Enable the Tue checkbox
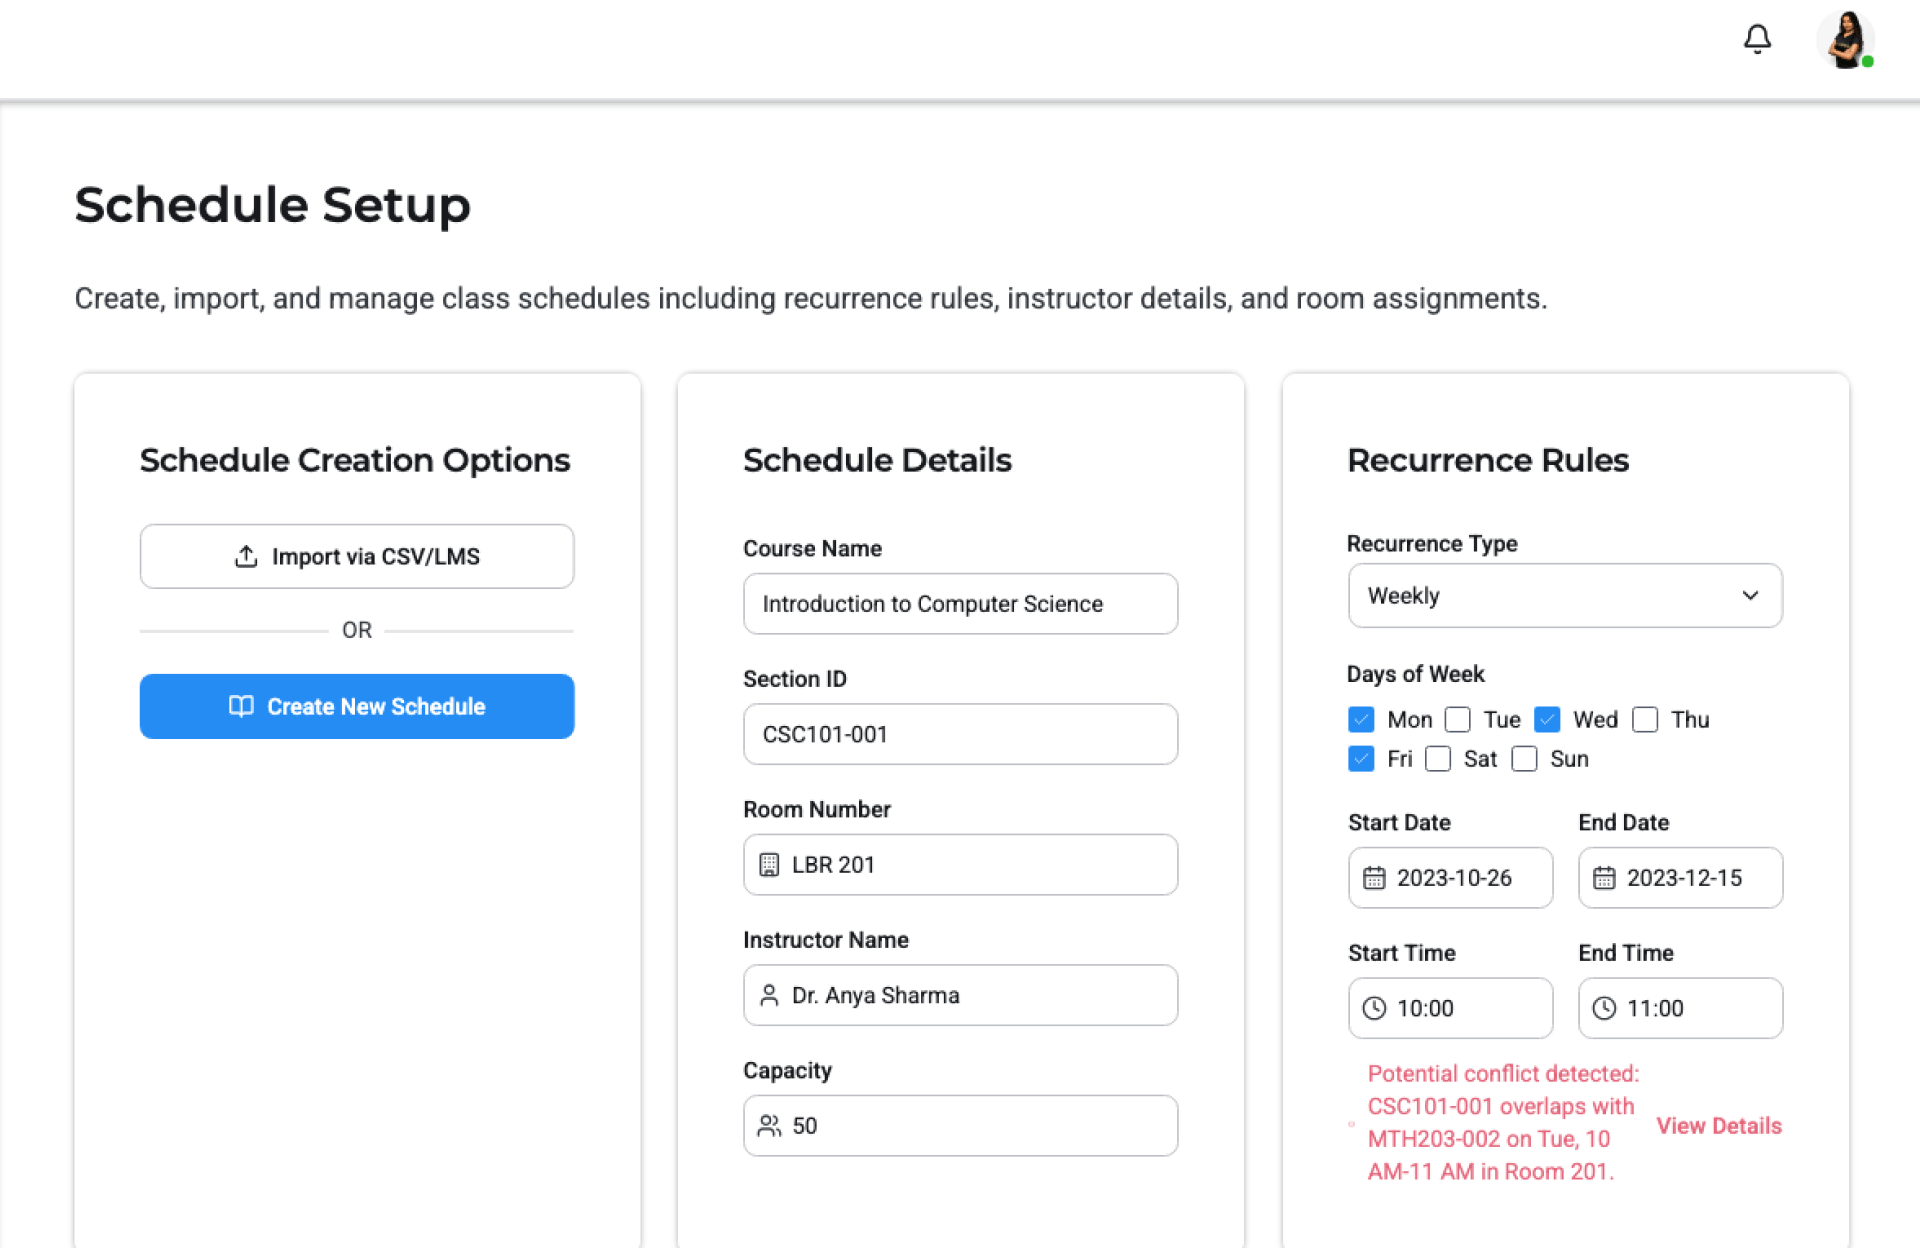 (1458, 720)
